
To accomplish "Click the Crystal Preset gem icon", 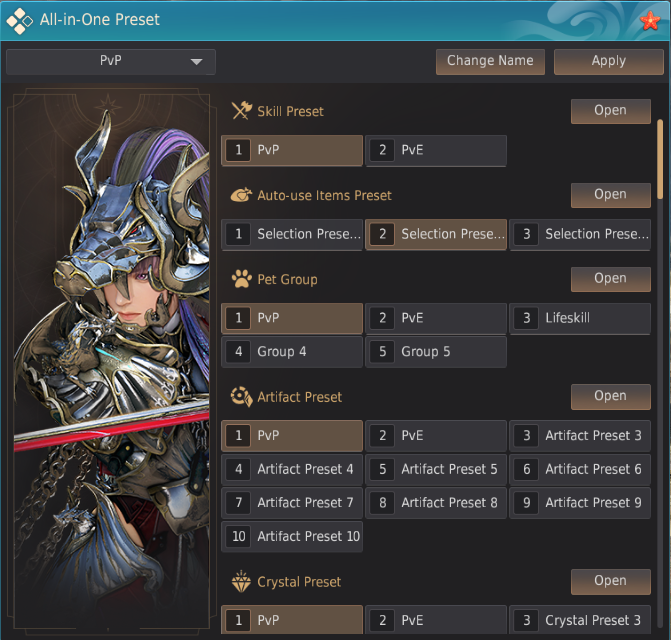I will pos(241,582).
